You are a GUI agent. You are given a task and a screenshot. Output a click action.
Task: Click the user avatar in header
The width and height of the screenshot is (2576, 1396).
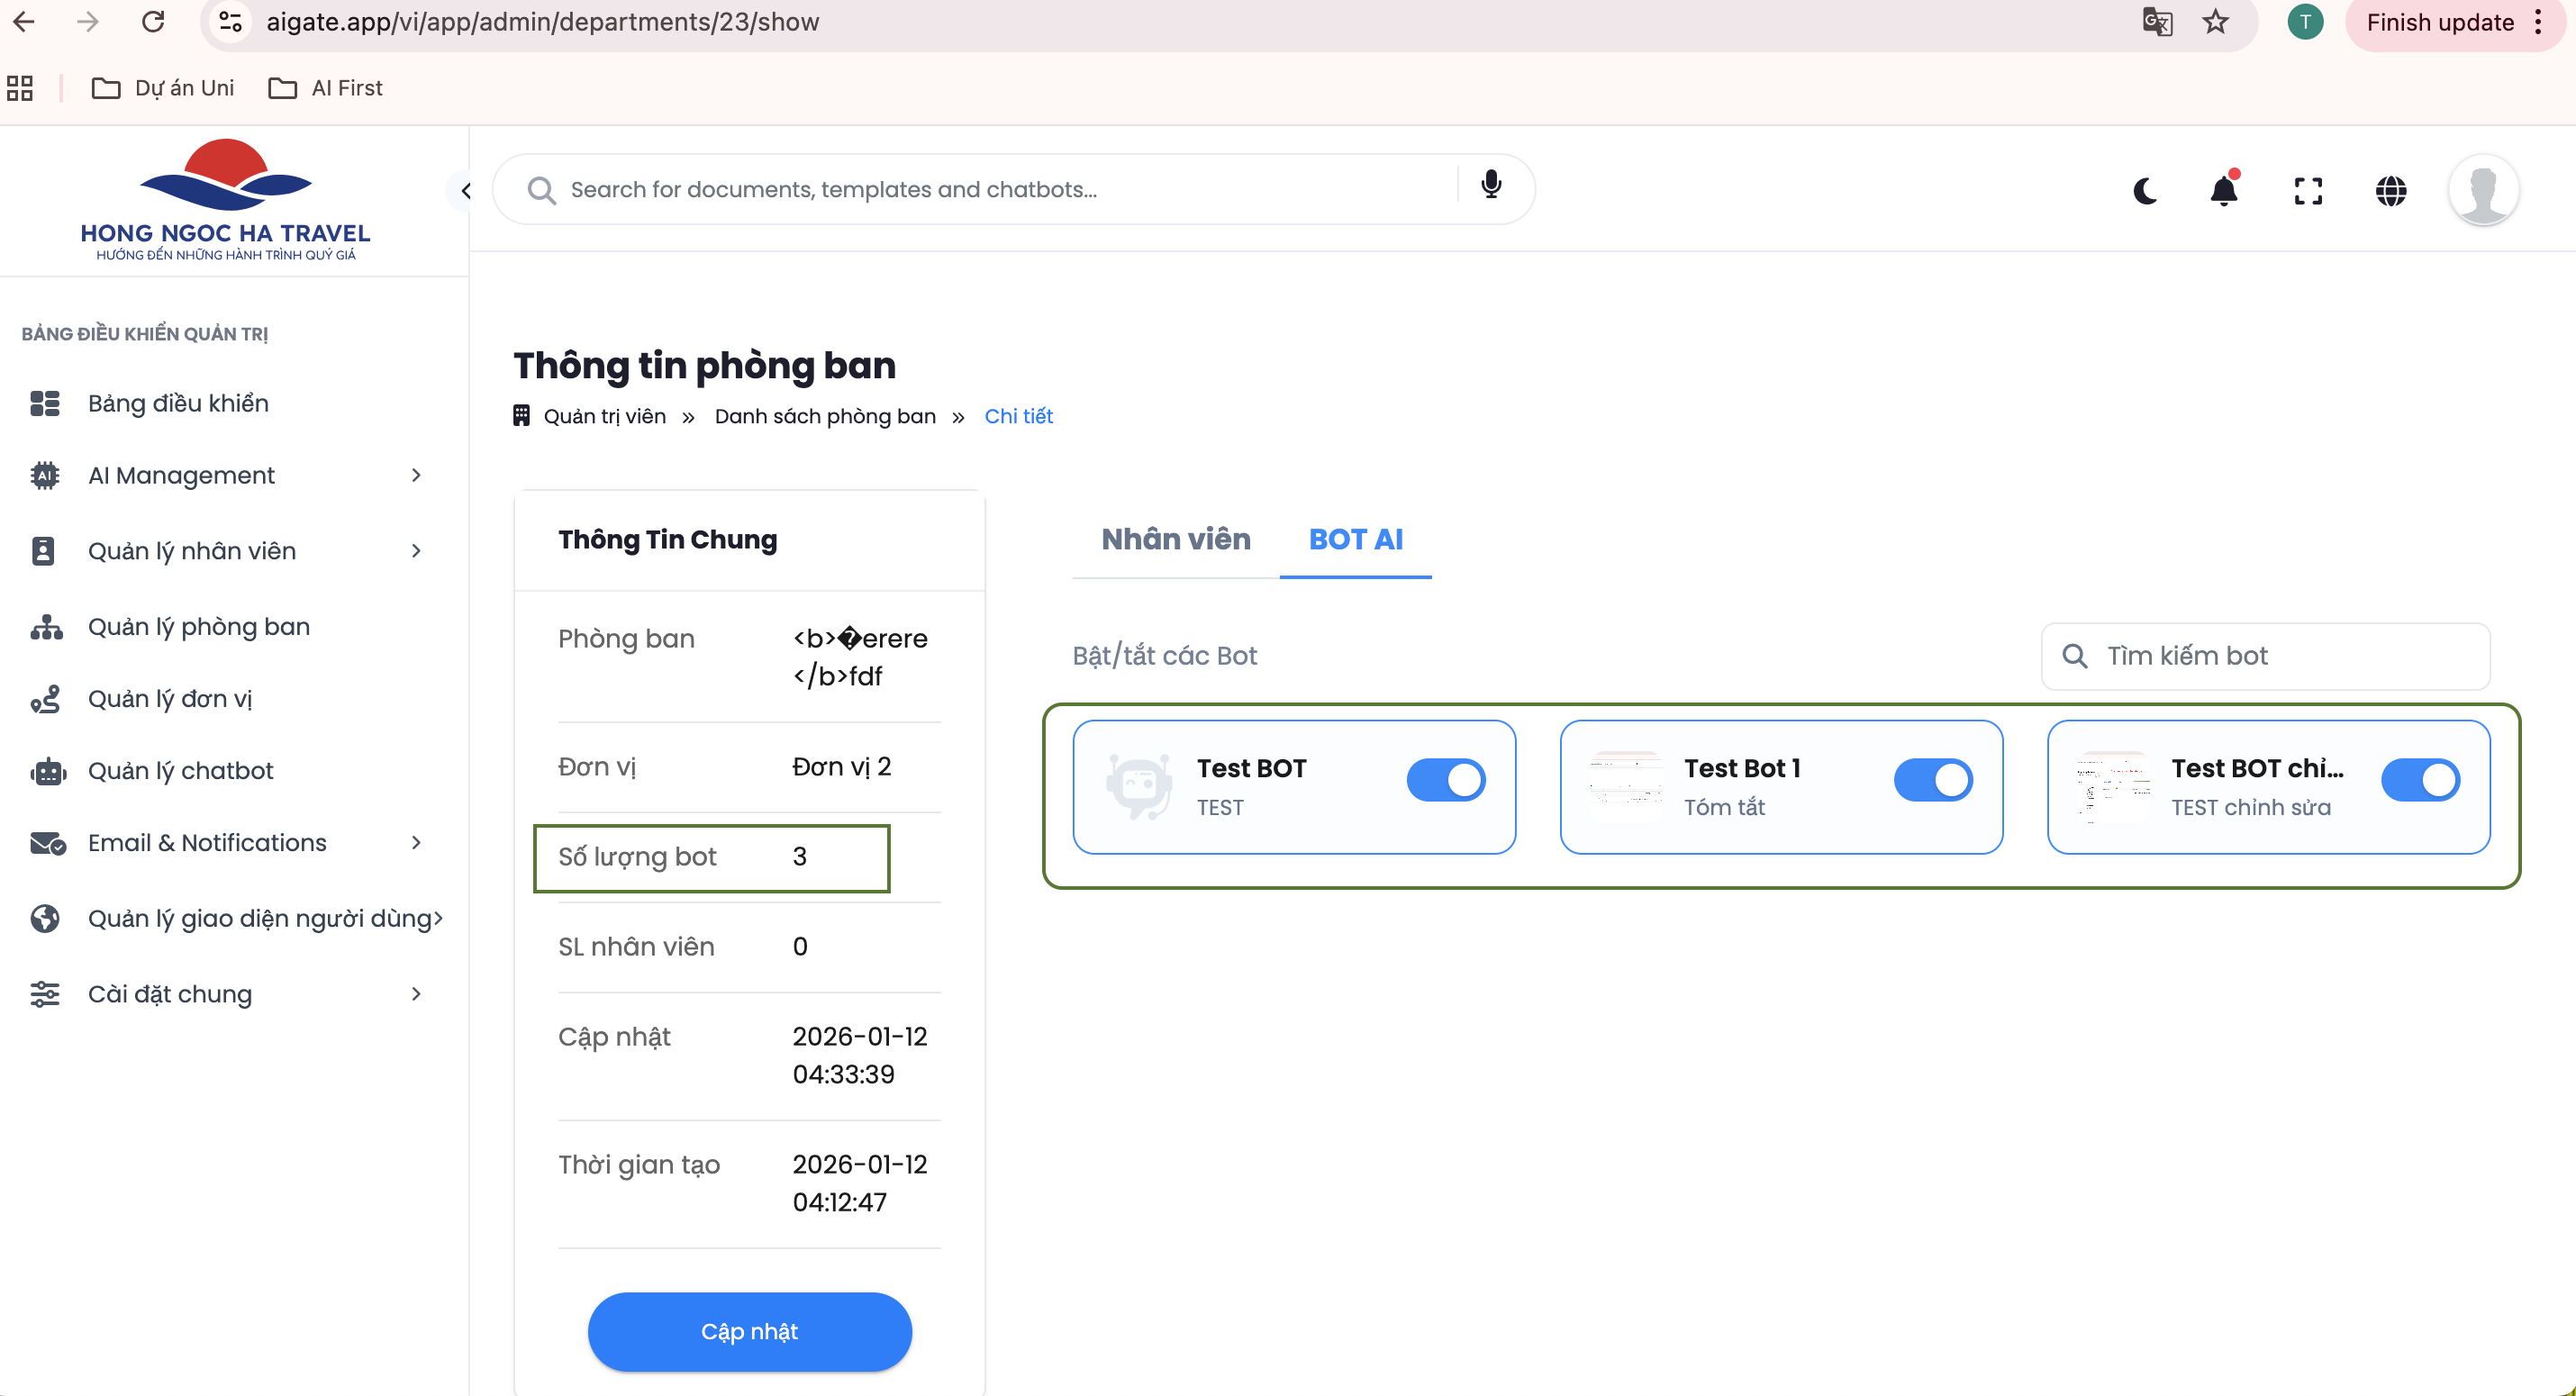pyautogui.click(x=2482, y=190)
